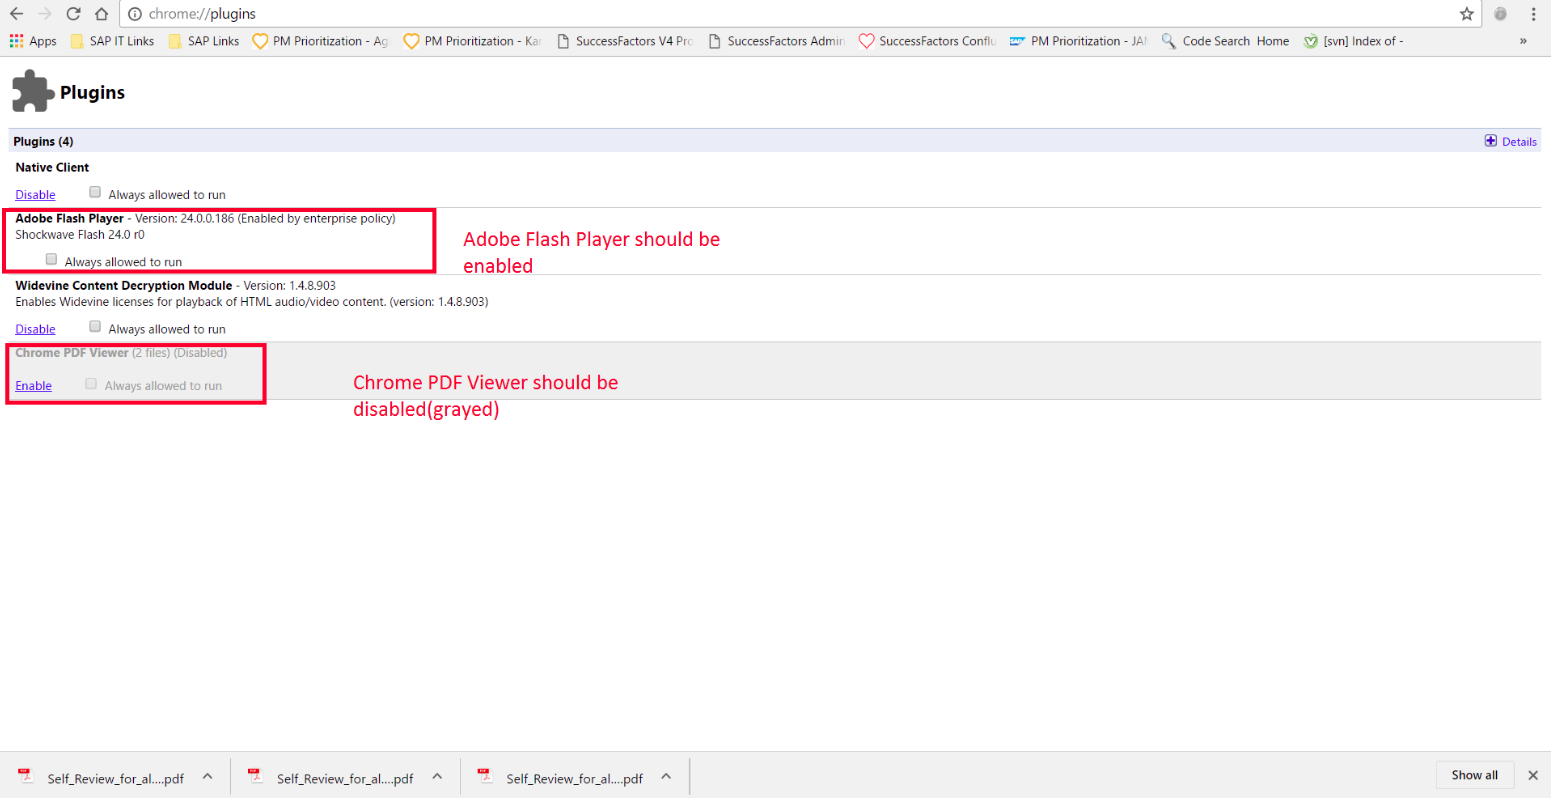Expand options for the first downloaded PDF
This screenshot has height=798, width=1552.
pos(207,776)
